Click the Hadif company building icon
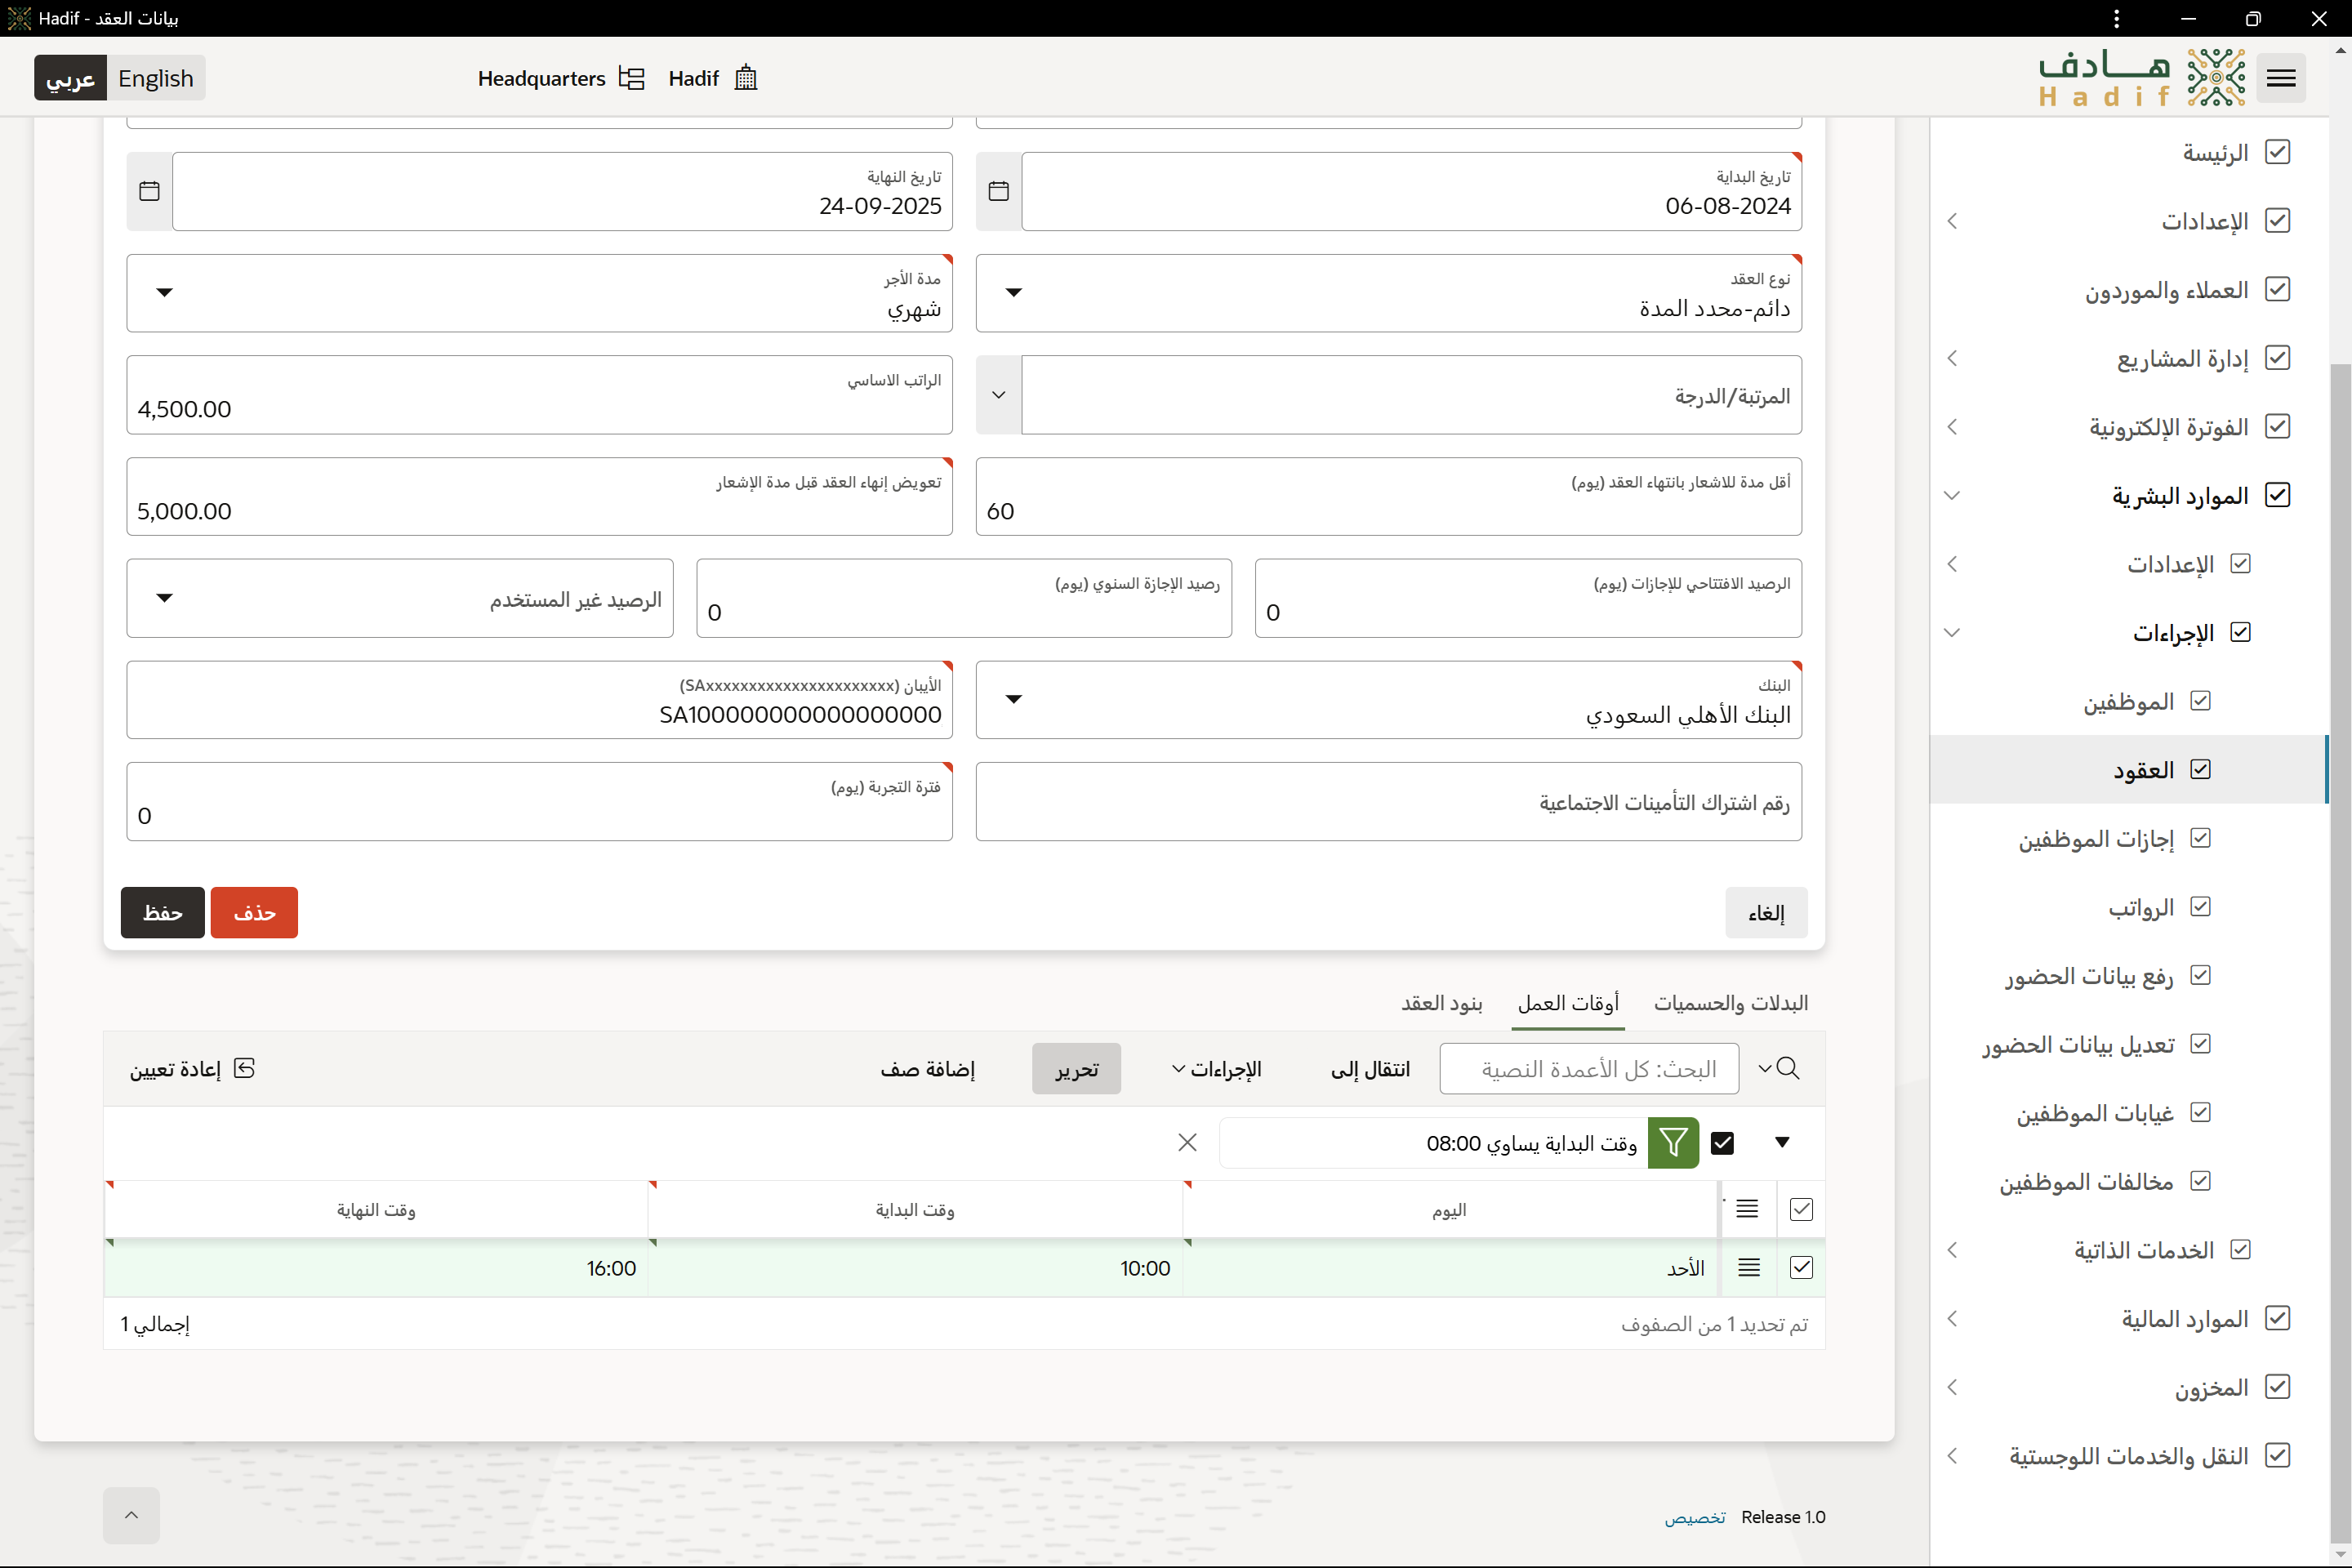 point(746,78)
